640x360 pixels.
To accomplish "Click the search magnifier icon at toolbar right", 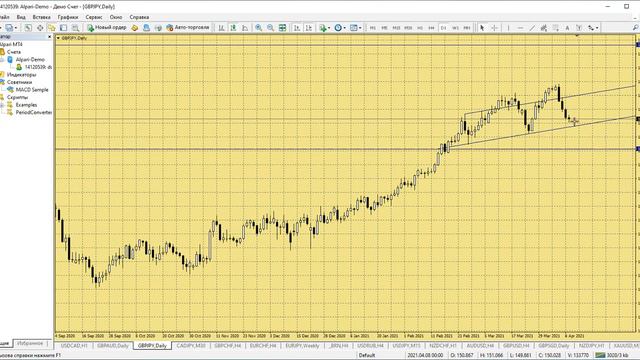I will pyautogui.click(x=635, y=28).
